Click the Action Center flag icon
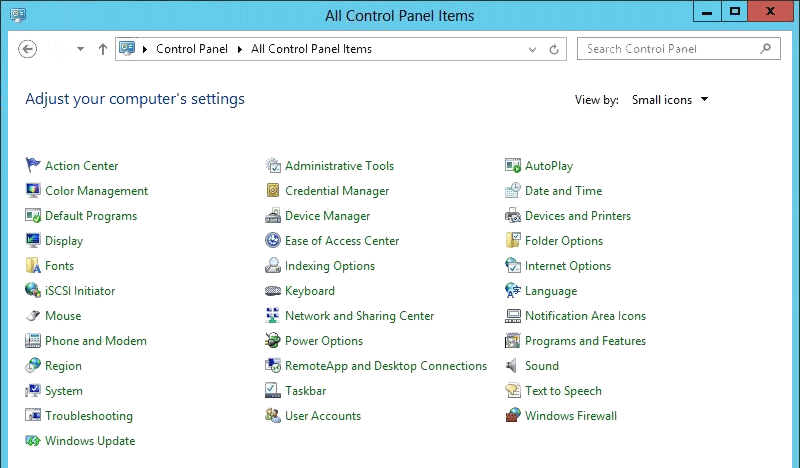Screen dimensions: 800x468 [33, 166]
